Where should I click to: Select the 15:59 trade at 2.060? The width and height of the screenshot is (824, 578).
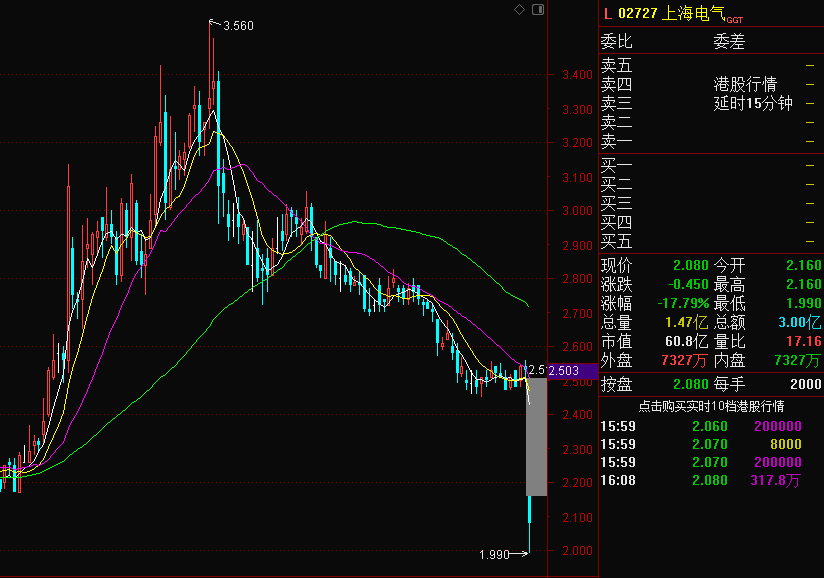click(x=711, y=426)
